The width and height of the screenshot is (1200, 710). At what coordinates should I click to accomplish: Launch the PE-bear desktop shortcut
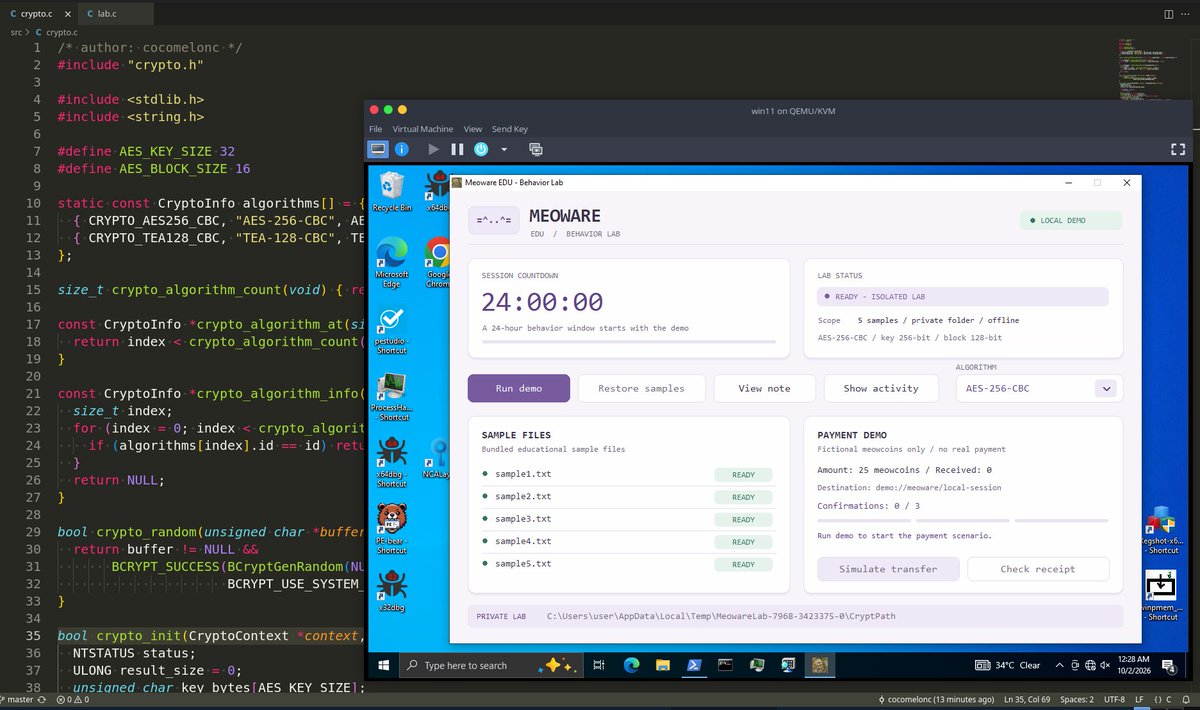point(392,528)
